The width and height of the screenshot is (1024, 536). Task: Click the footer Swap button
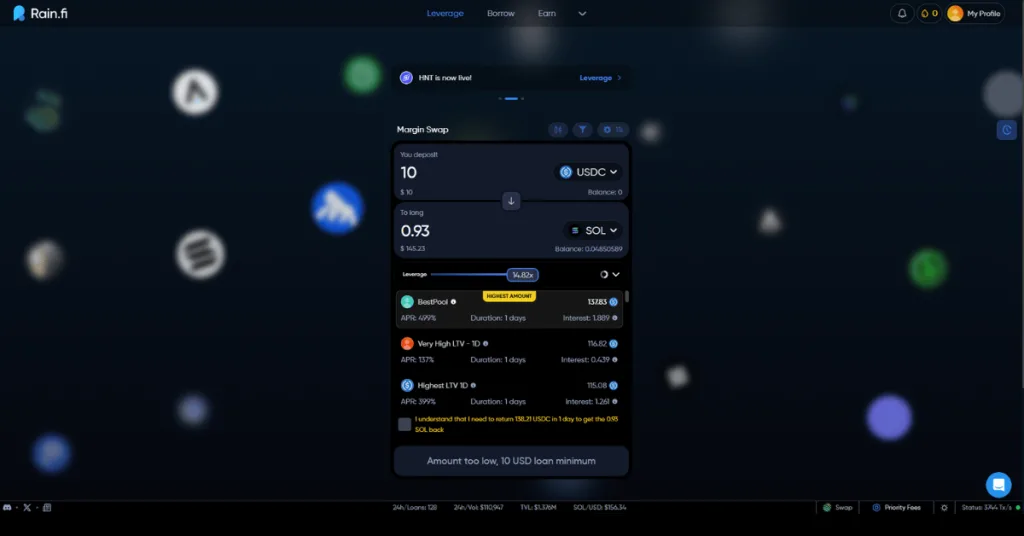point(837,507)
